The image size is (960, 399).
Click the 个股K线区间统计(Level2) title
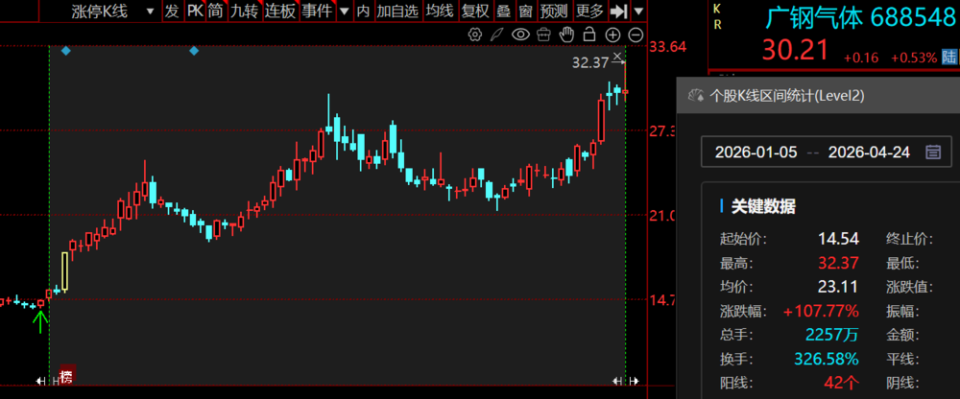pyautogui.click(x=787, y=95)
